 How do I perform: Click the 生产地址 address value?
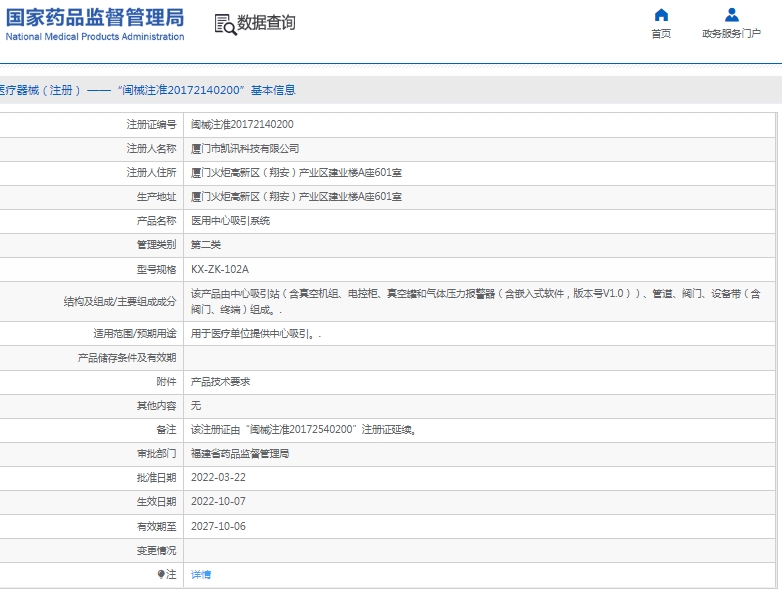click(x=296, y=197)
